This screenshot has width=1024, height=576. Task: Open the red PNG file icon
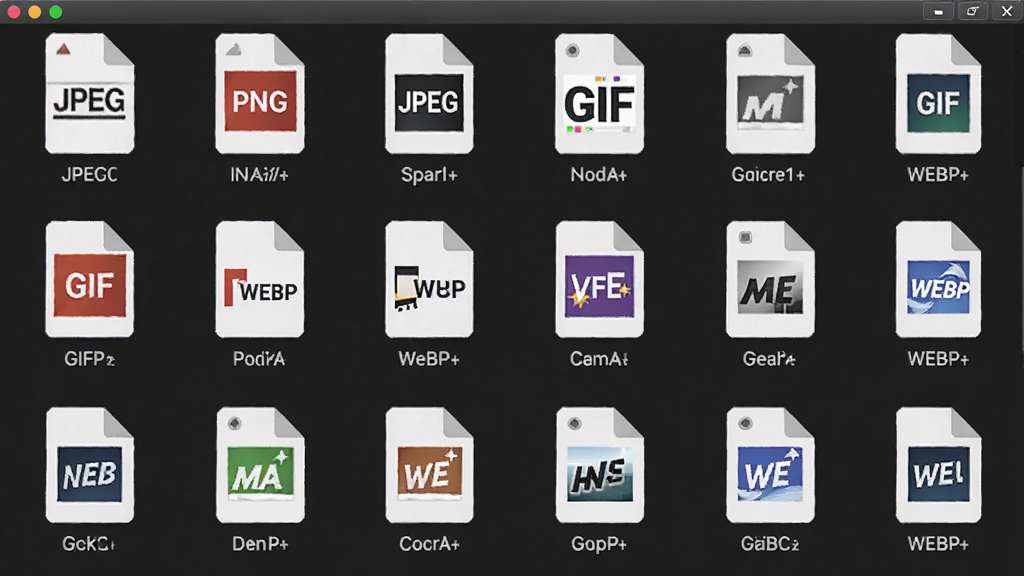(x=260, y=93)
